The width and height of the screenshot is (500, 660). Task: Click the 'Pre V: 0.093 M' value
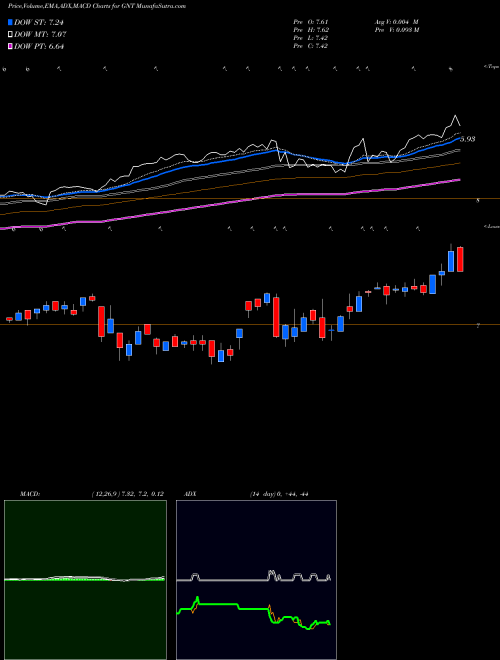point(396,30)
